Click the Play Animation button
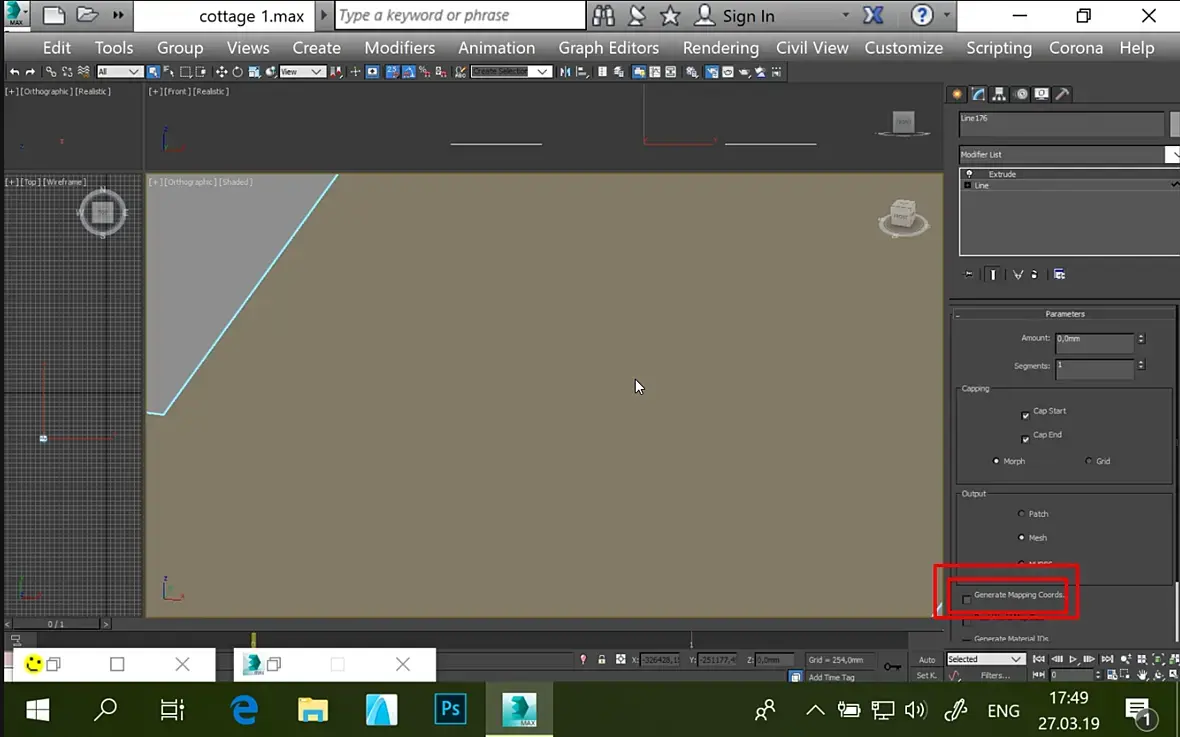Image resolution: width=1180 pixels, height=737 pixels. click(1073, 659)
